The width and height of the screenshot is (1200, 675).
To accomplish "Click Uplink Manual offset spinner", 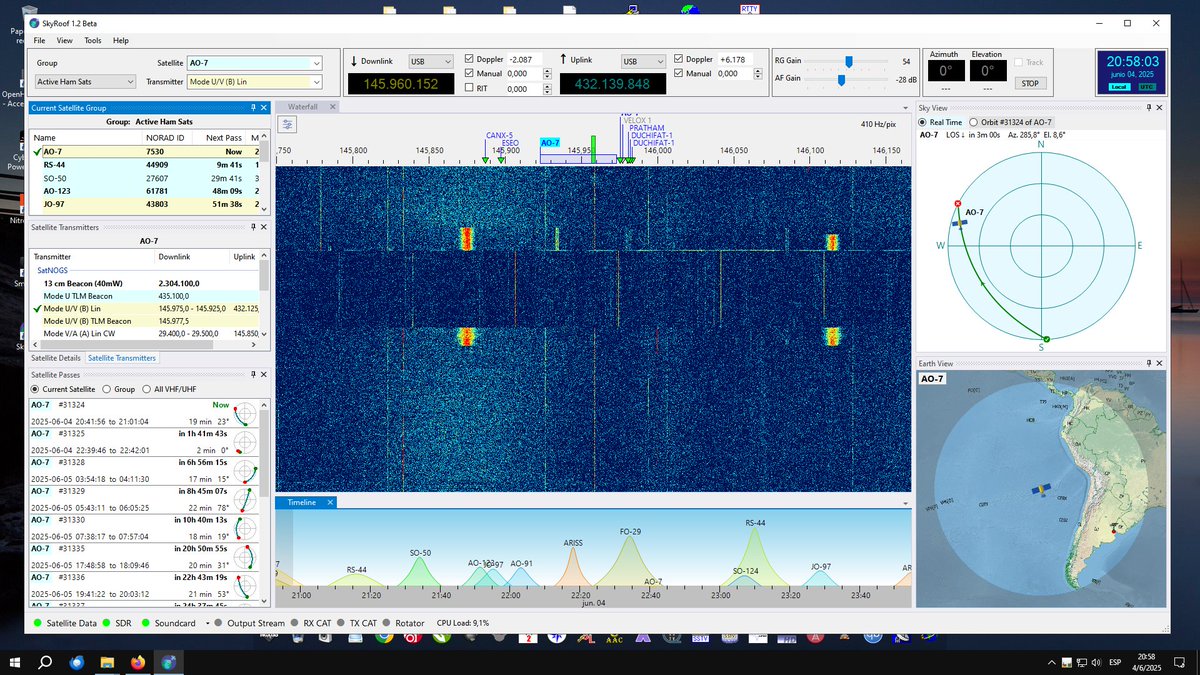I will pos(757,74).
